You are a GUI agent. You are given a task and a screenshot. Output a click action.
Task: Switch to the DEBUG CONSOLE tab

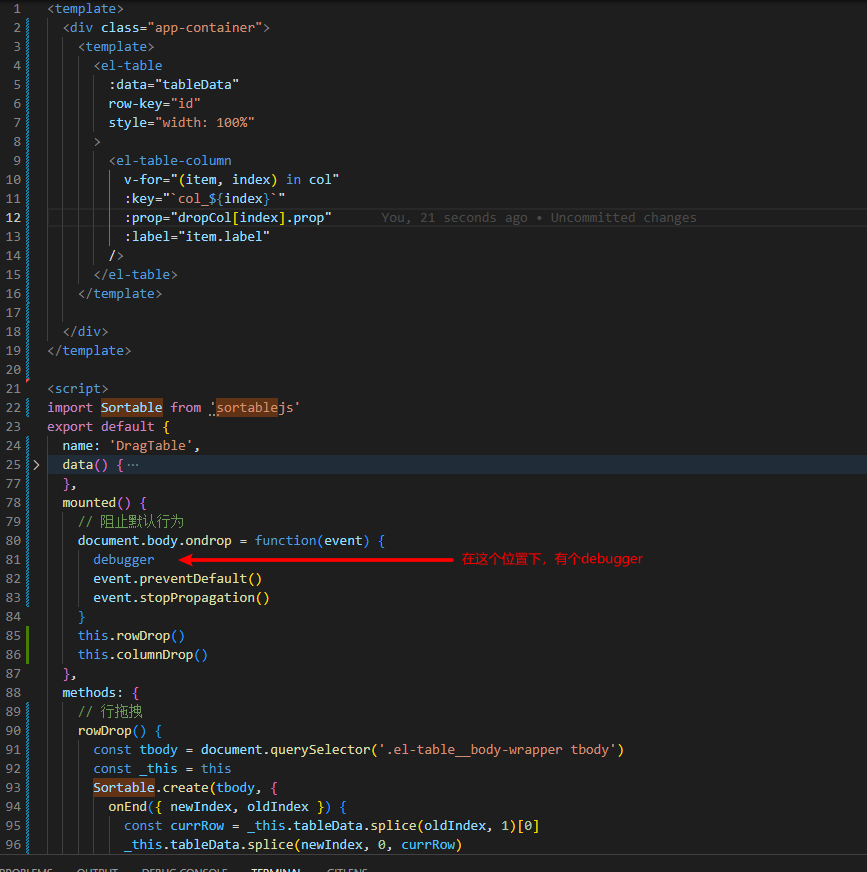(184, 869)
